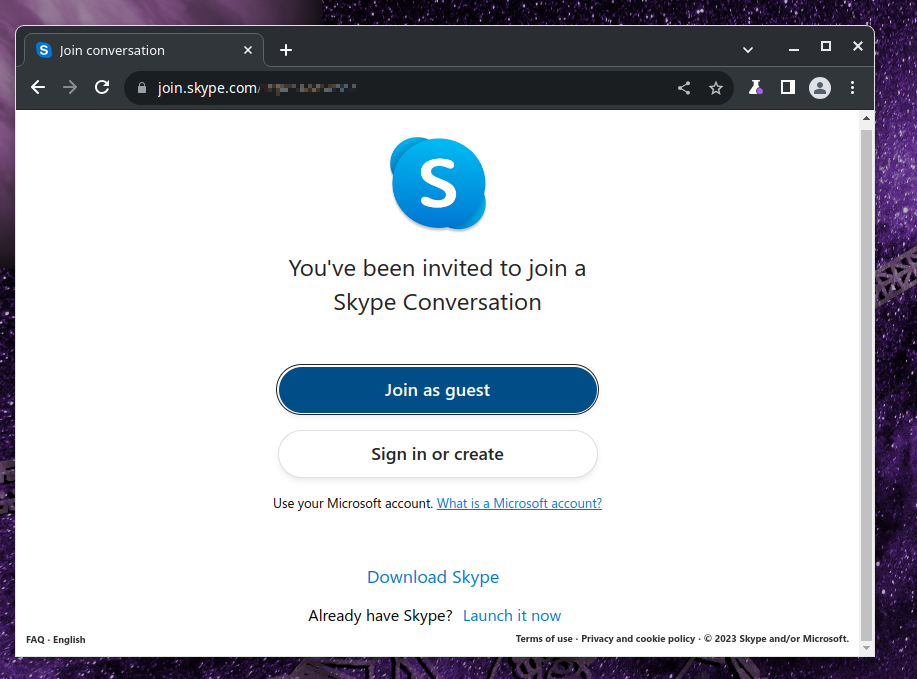Expand the tab search chevron
The width and height of the screenshot is (917, 679).
[747, 50]
